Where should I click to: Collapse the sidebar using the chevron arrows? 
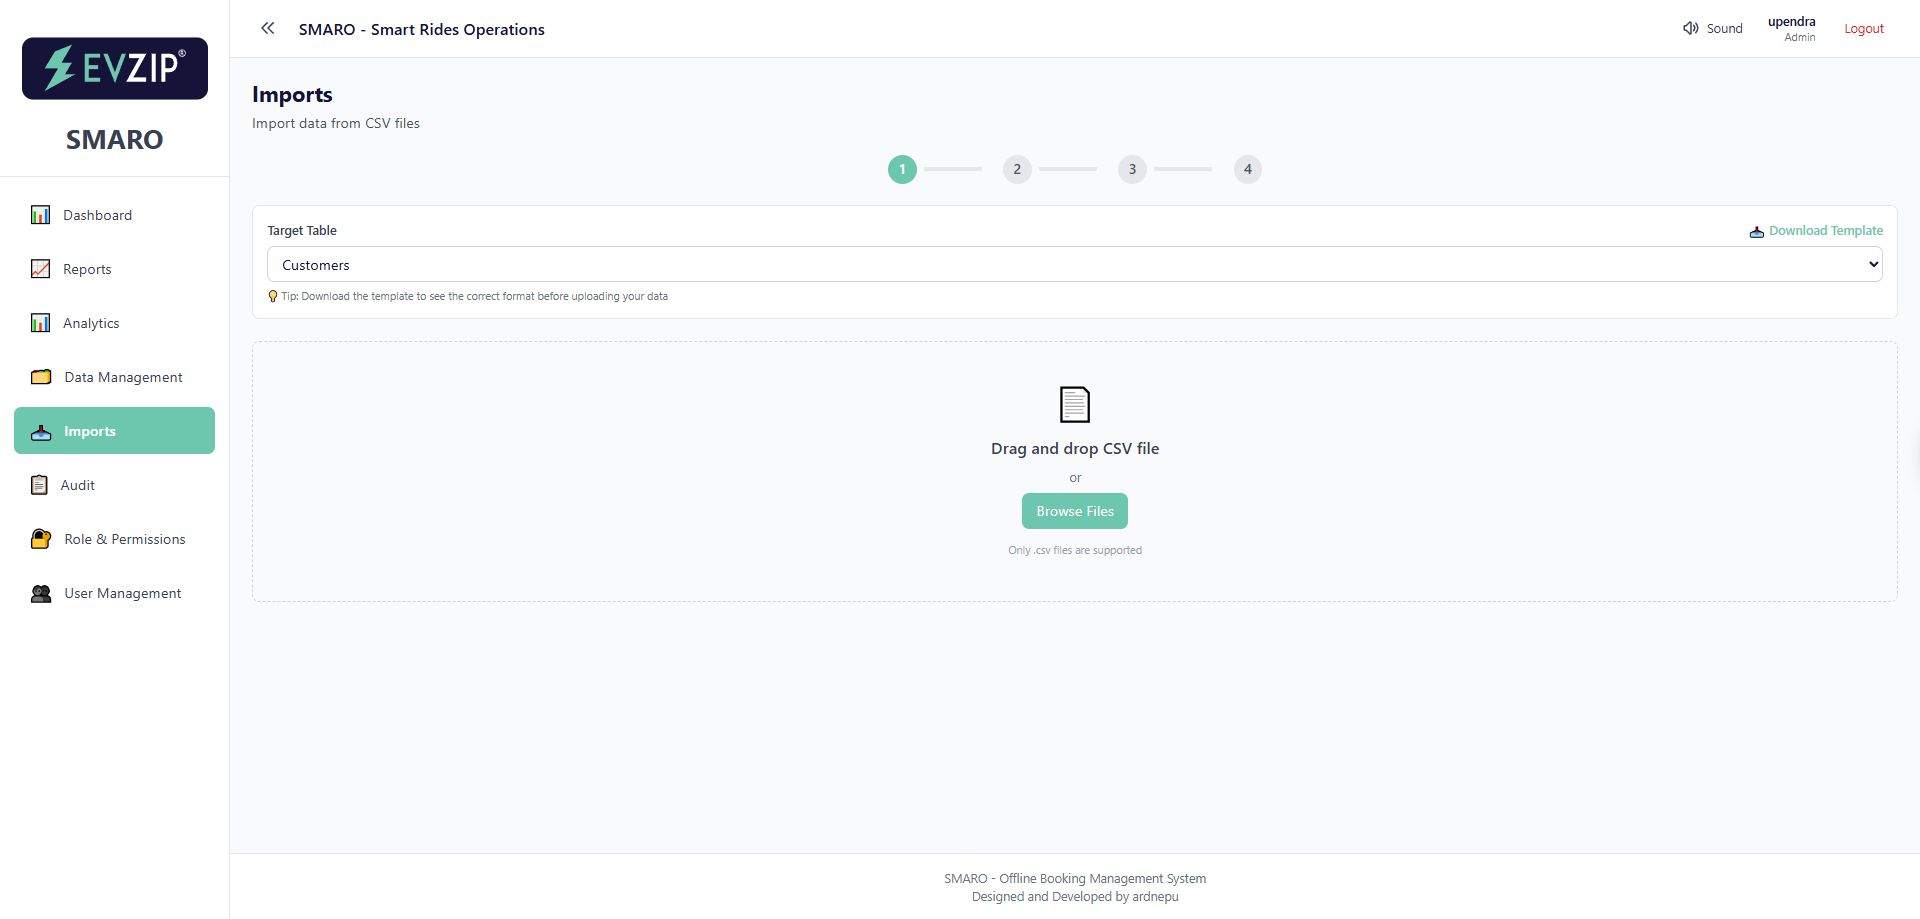click(267, 28)
